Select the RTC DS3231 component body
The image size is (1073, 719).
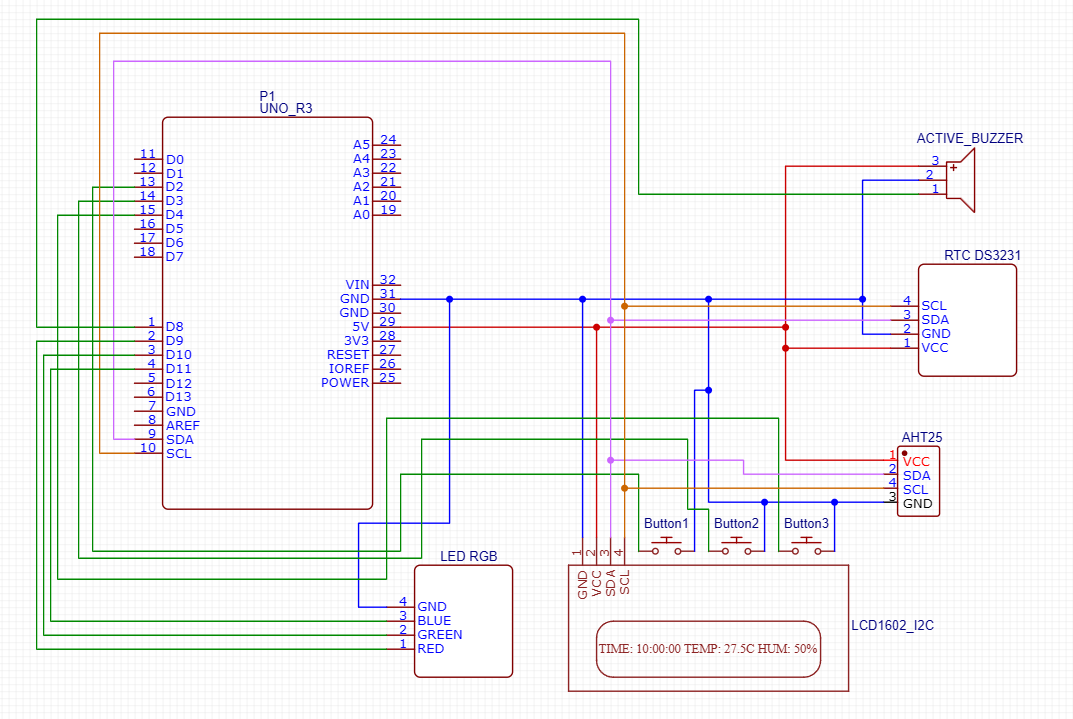coord(967,320)
